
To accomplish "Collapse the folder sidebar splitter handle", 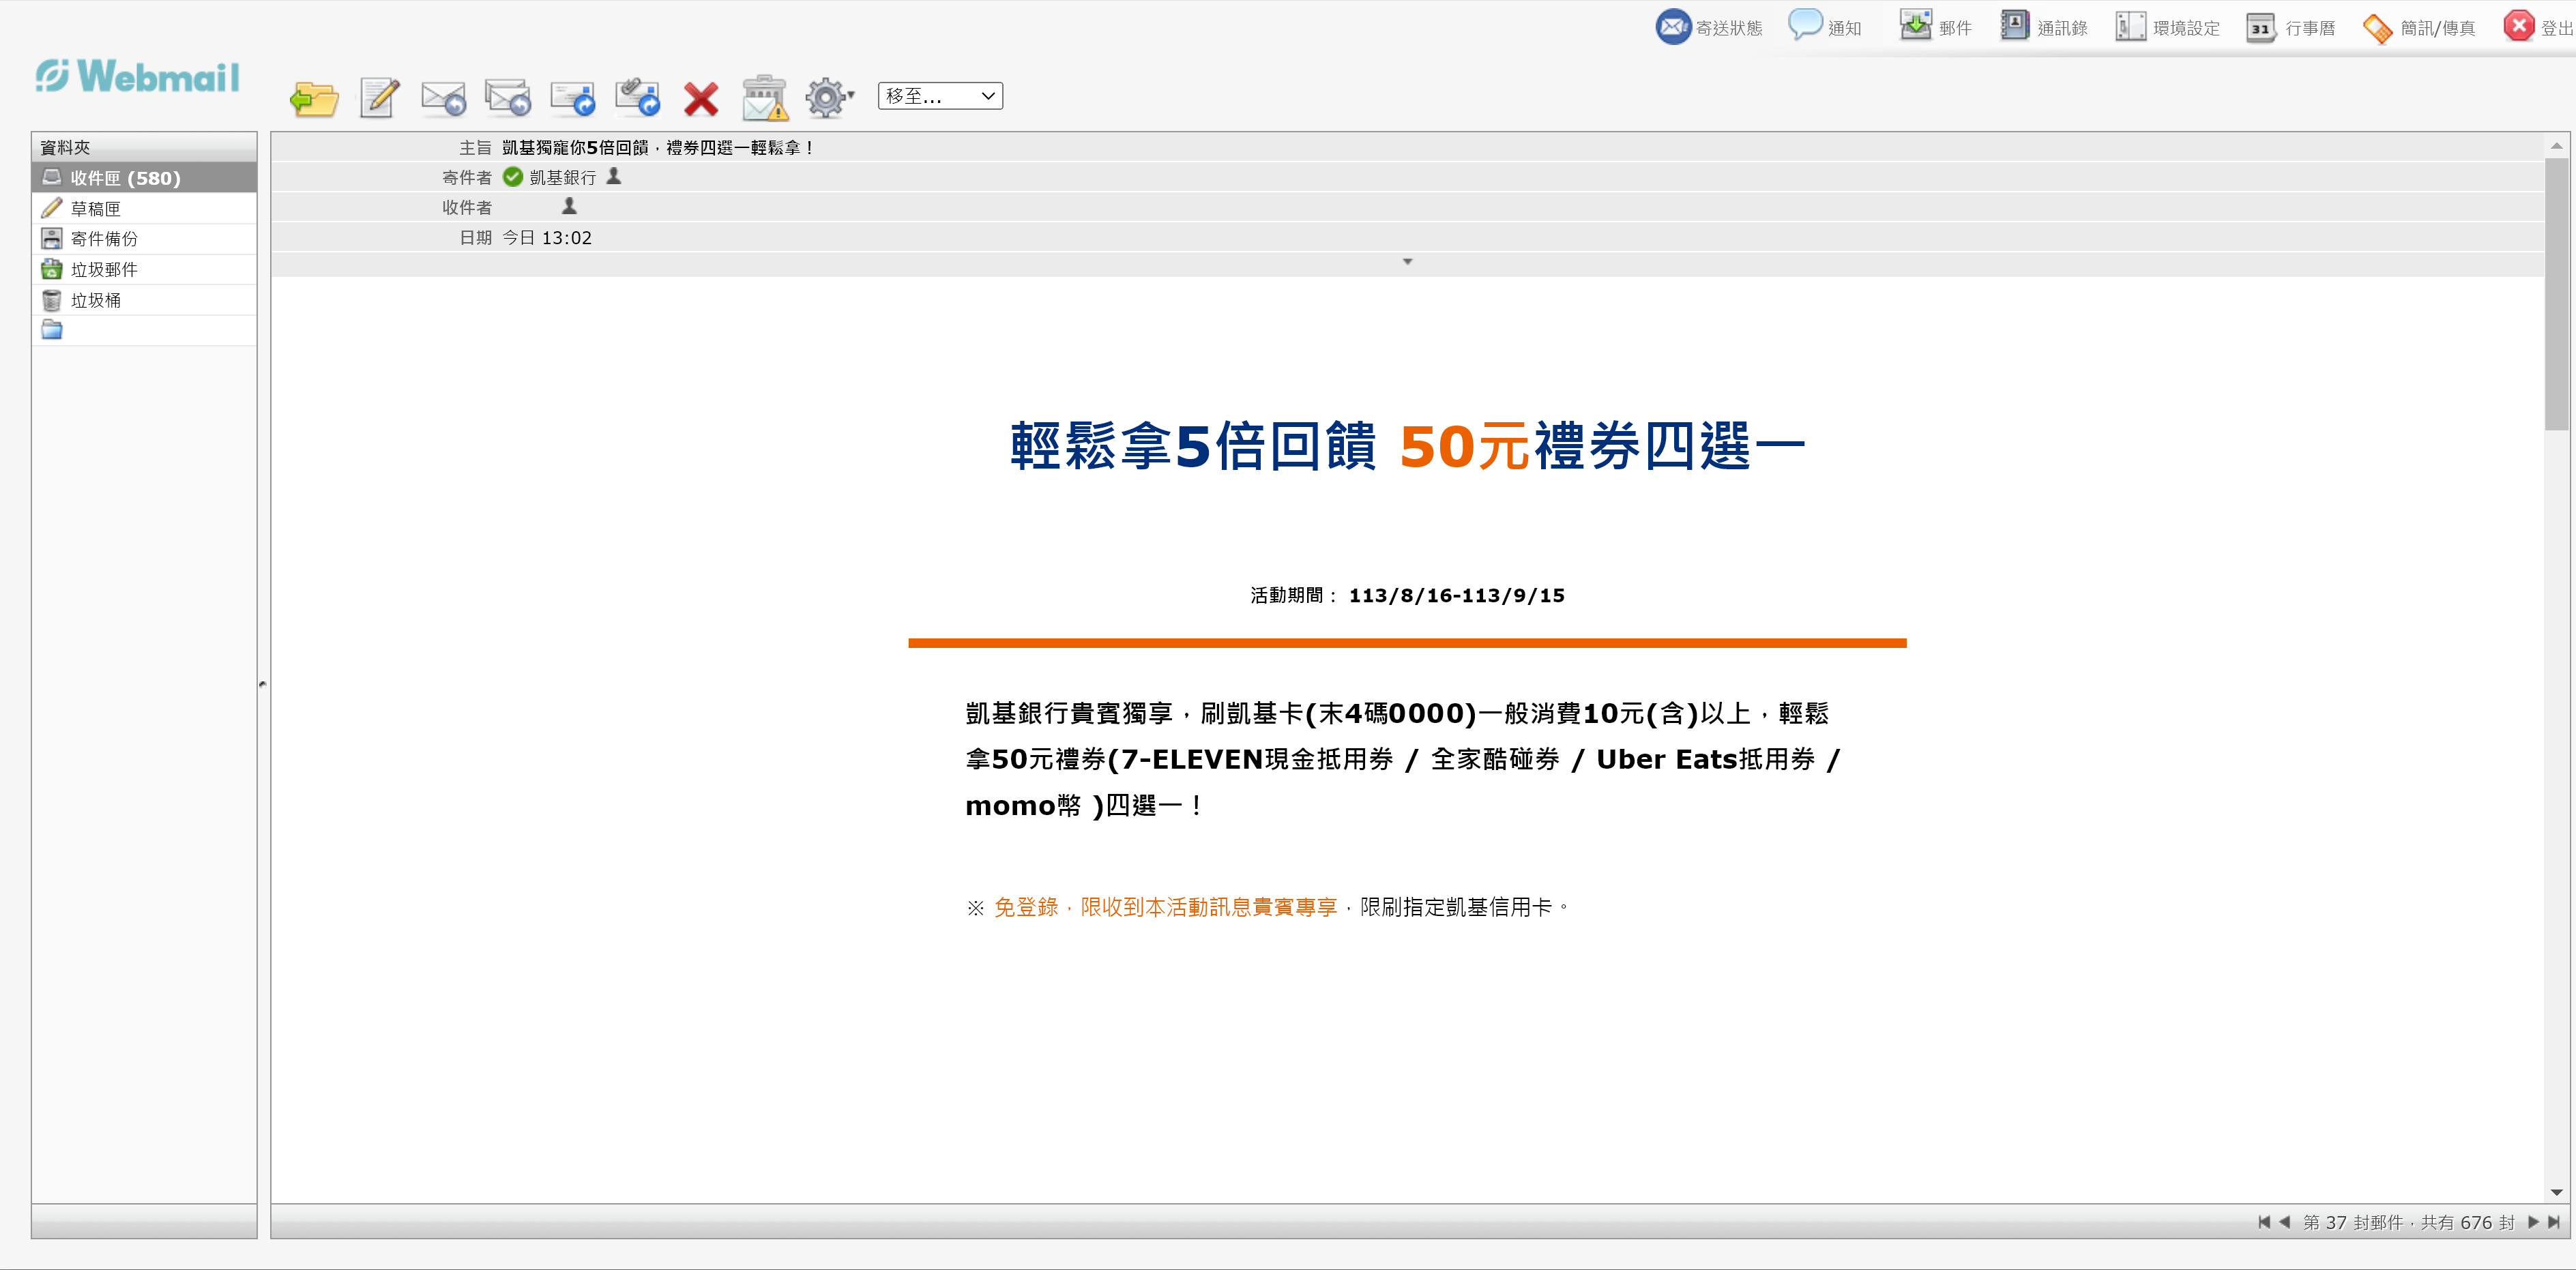I will pyautogui.click(x=263, y=685).
